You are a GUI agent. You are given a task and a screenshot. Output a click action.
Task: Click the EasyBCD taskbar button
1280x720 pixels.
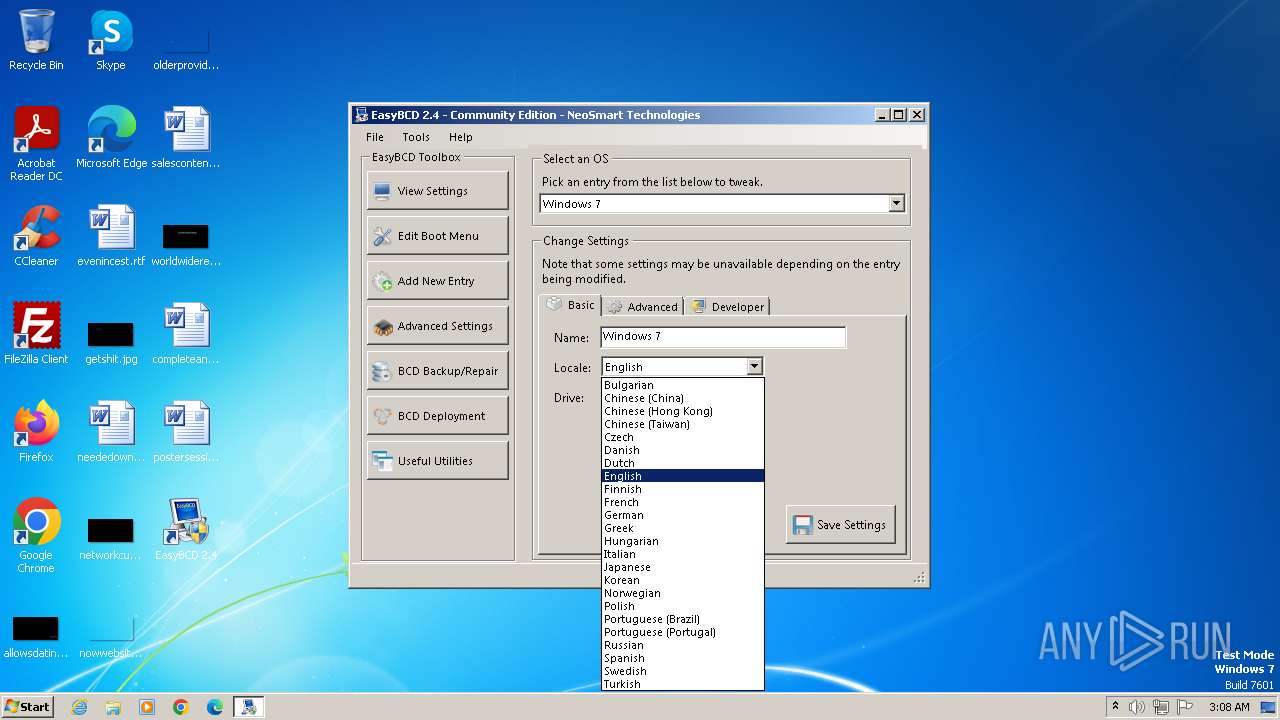(x=249, y=707)
